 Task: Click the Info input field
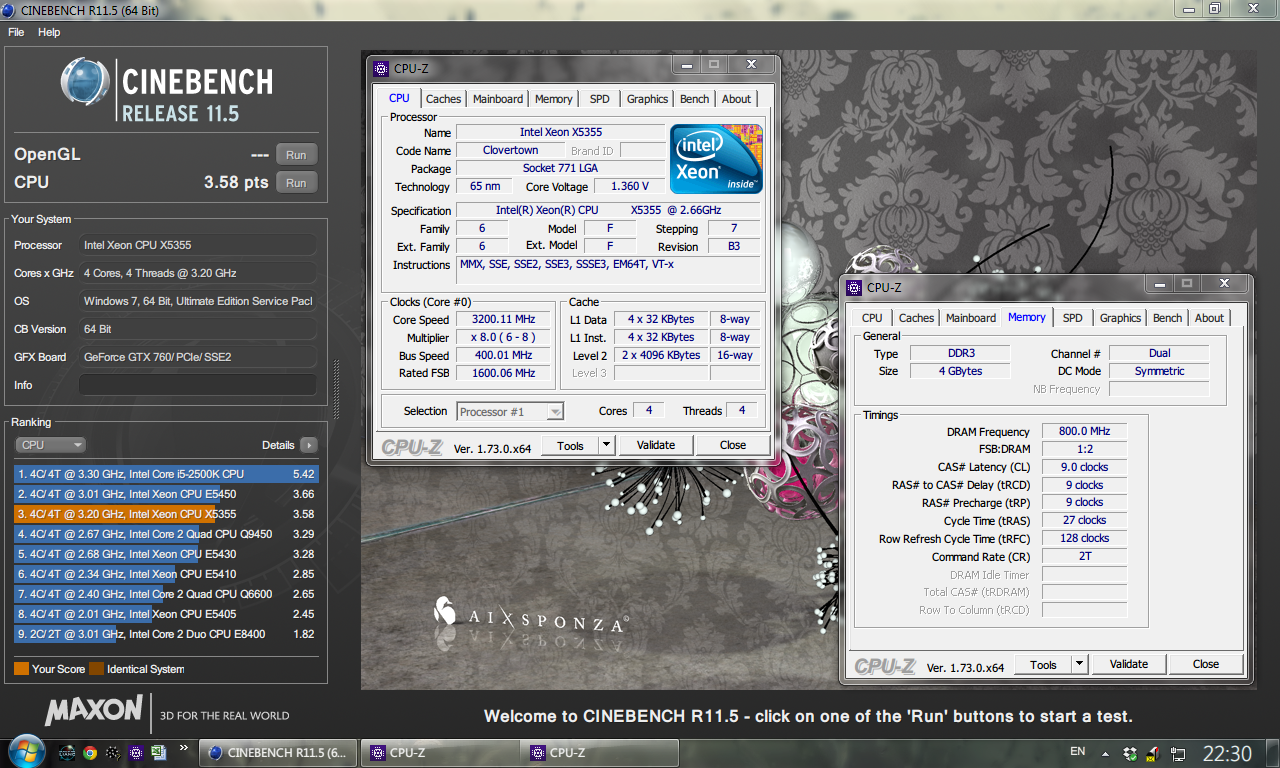point(197,385)
